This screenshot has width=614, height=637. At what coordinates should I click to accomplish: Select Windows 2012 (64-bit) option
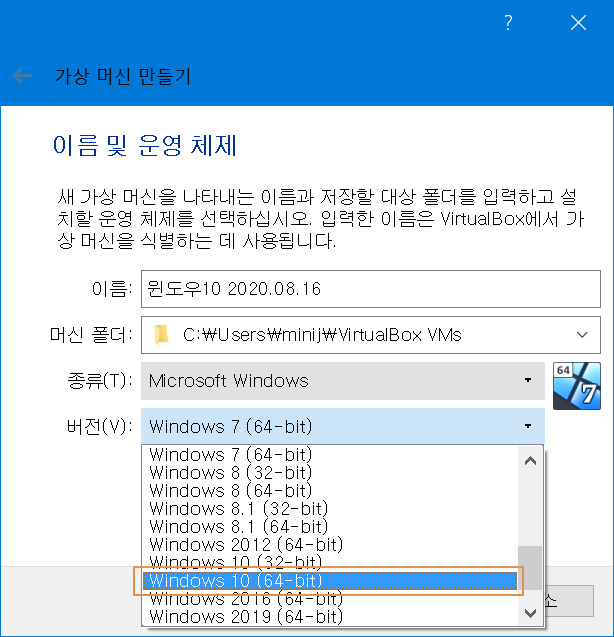(330, 544)
